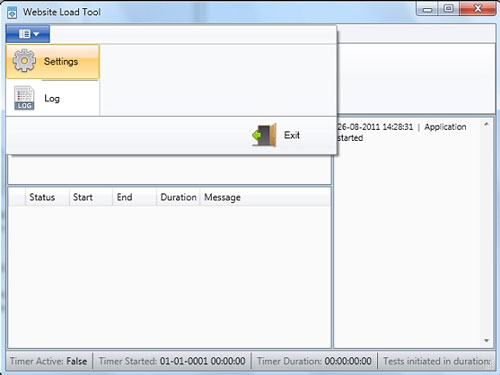Click the LOG document icon
The image size is (500, 375).
(x=24, y=98)
